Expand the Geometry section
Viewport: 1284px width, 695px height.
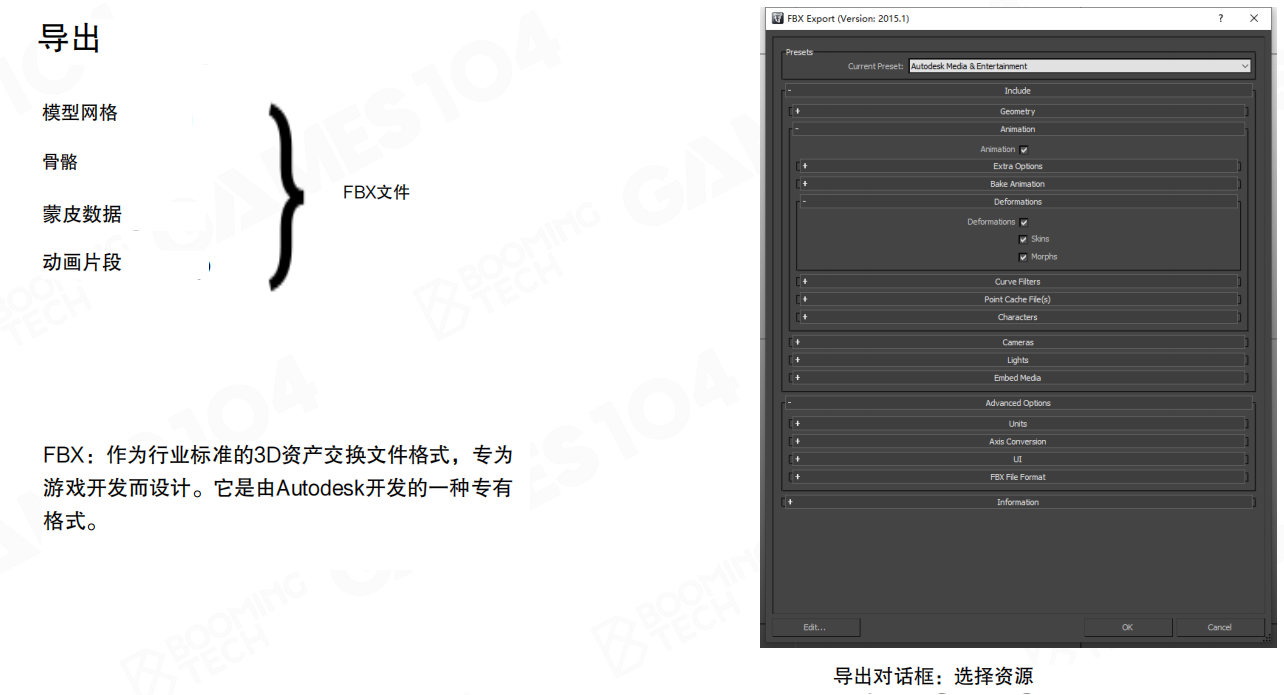click(1017, 112)
